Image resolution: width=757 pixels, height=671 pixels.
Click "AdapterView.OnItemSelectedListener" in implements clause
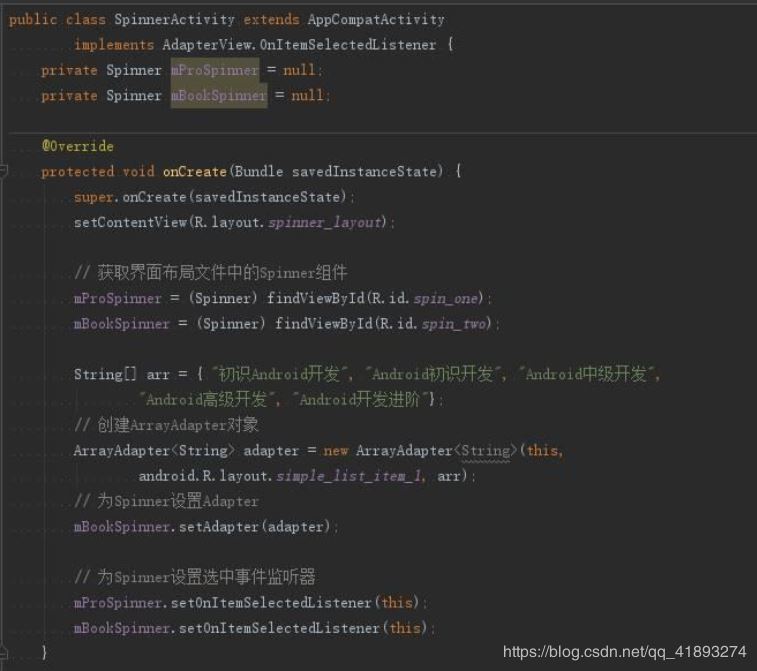pos(299,45)
